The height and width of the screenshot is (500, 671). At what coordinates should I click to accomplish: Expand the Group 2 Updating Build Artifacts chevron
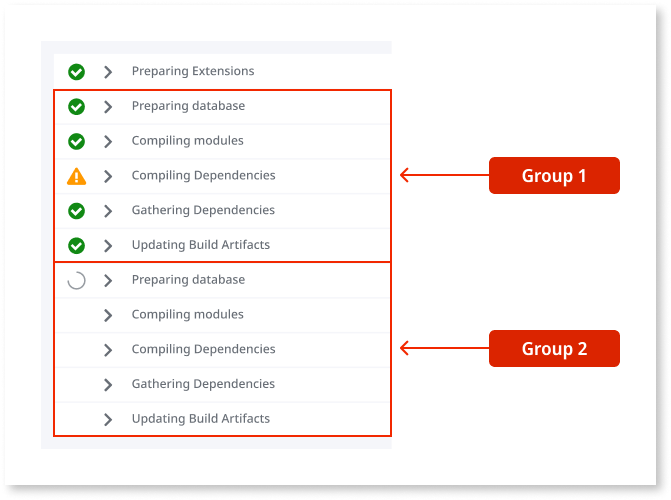point(108,419)
